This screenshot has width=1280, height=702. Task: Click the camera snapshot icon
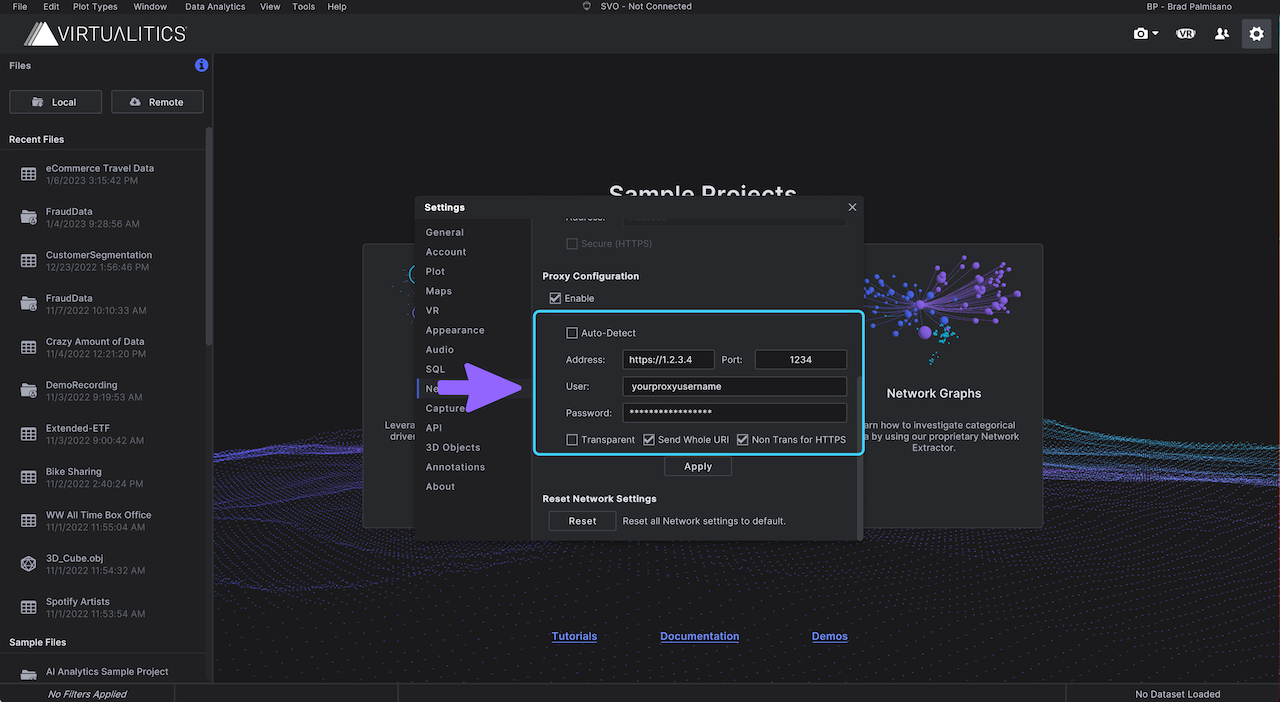pos(1141,33)
